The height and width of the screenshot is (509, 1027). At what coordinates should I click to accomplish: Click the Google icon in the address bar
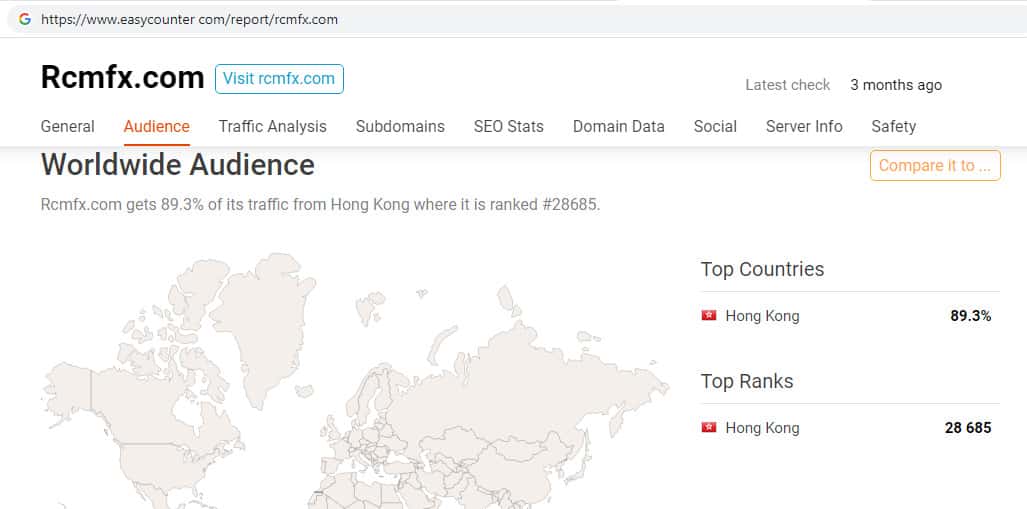24,19
